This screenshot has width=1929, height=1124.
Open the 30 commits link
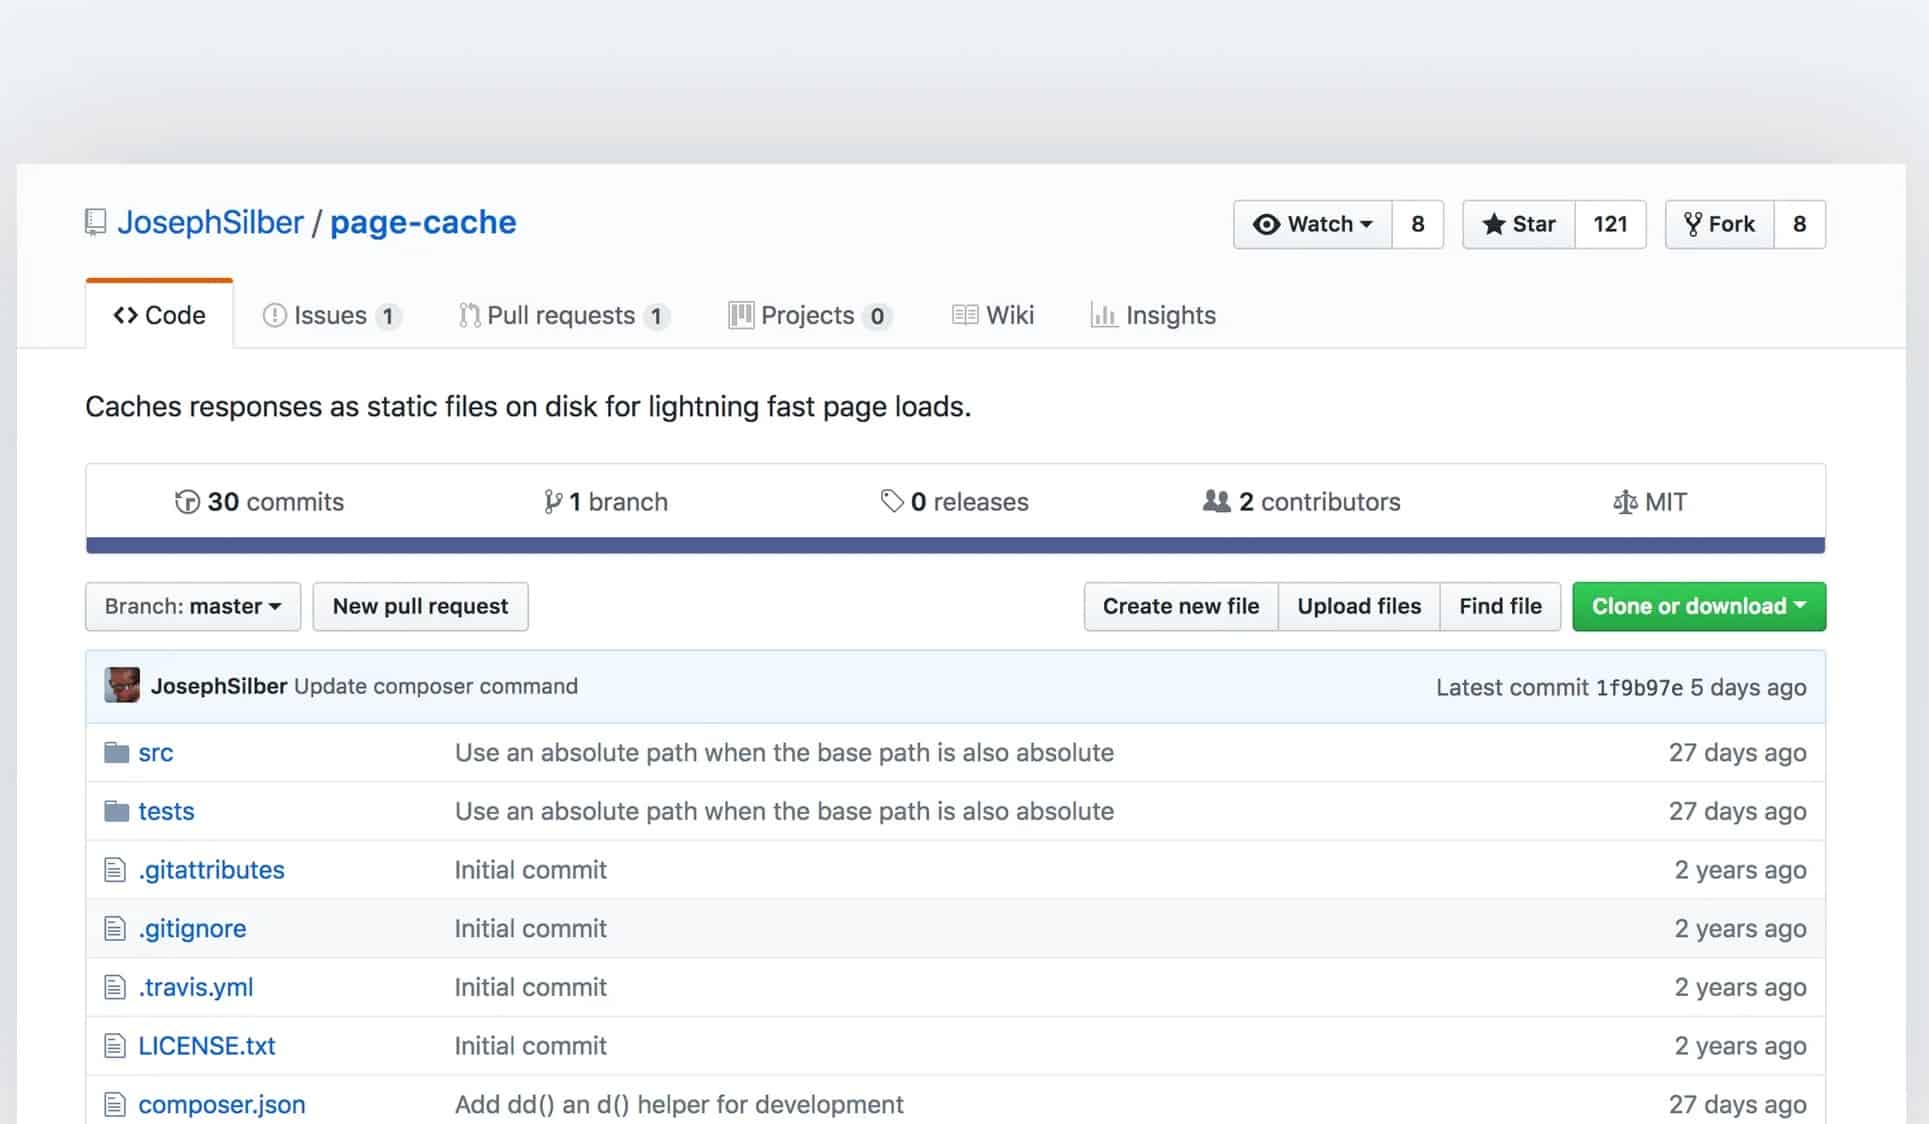(259, 501)
